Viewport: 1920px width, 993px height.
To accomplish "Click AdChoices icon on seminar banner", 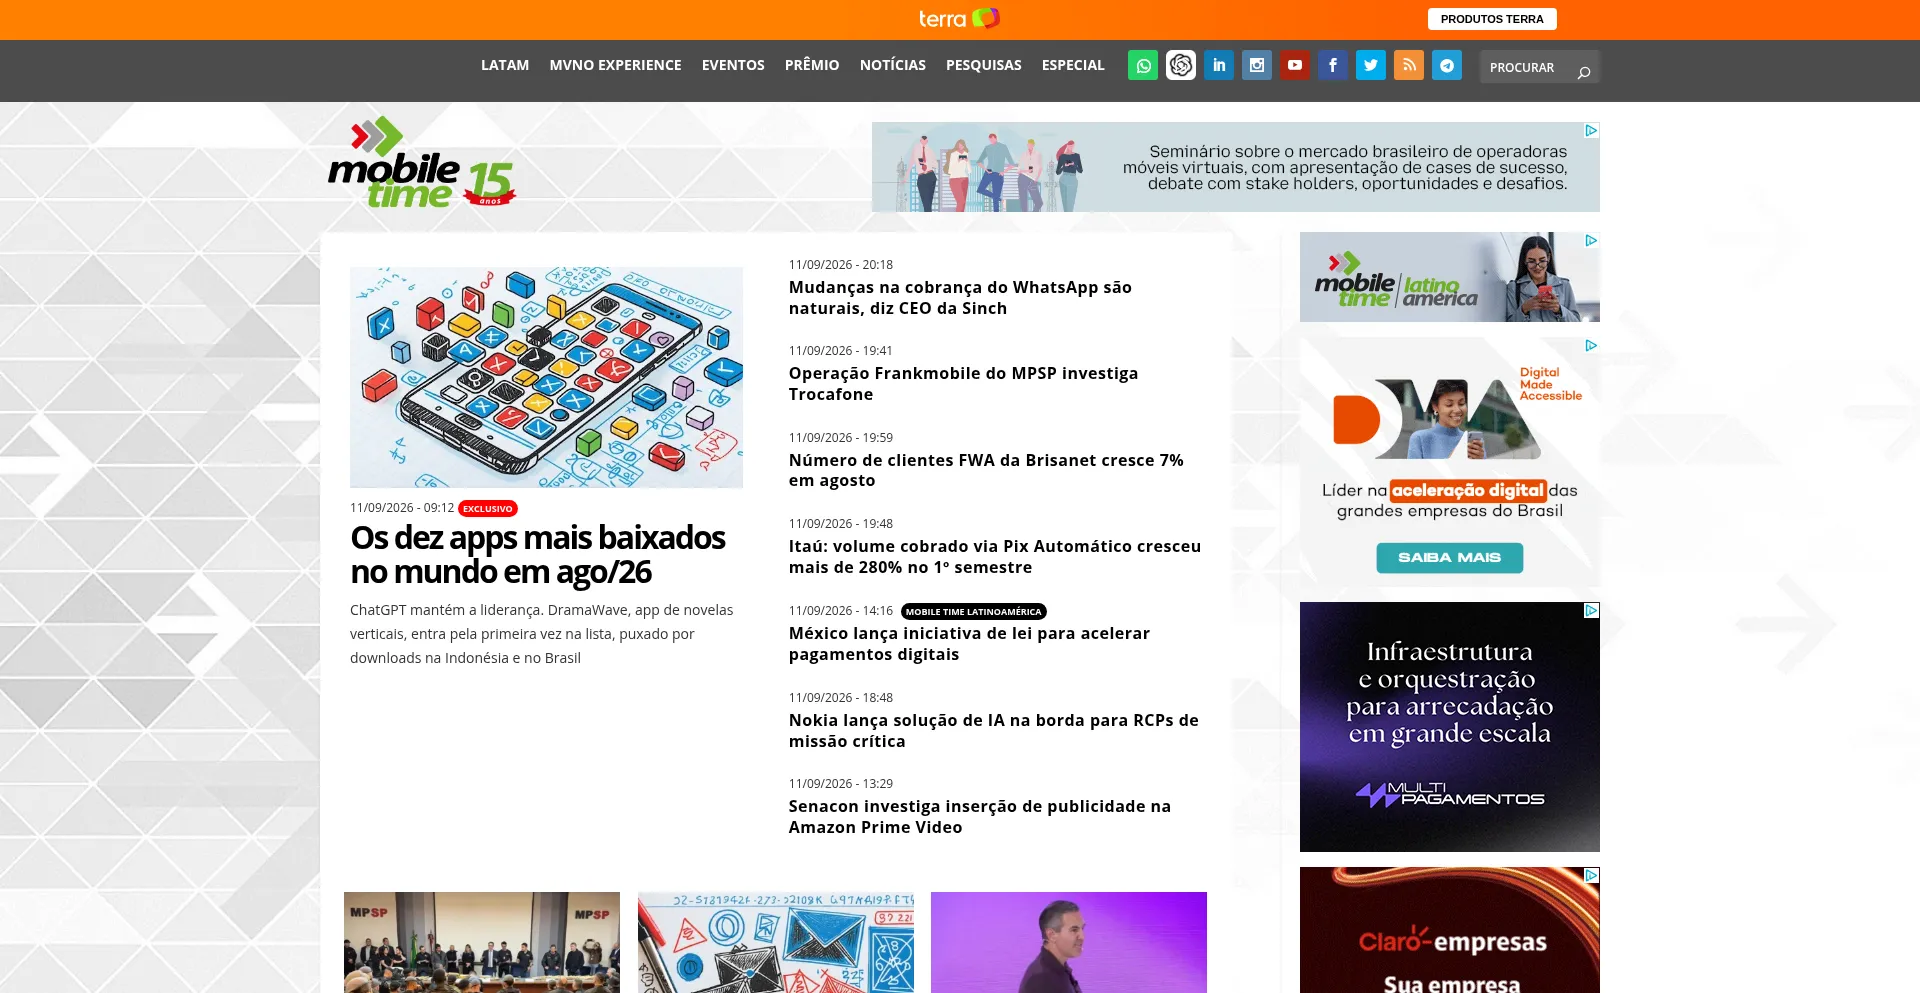I will coord(1591,130).
